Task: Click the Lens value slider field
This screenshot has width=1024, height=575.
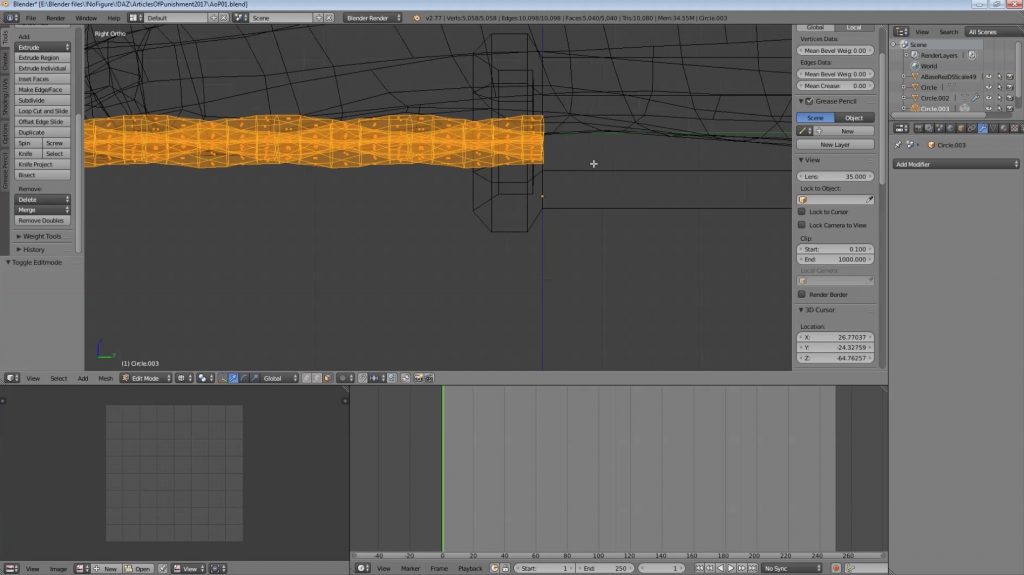Action: [834, 175]
